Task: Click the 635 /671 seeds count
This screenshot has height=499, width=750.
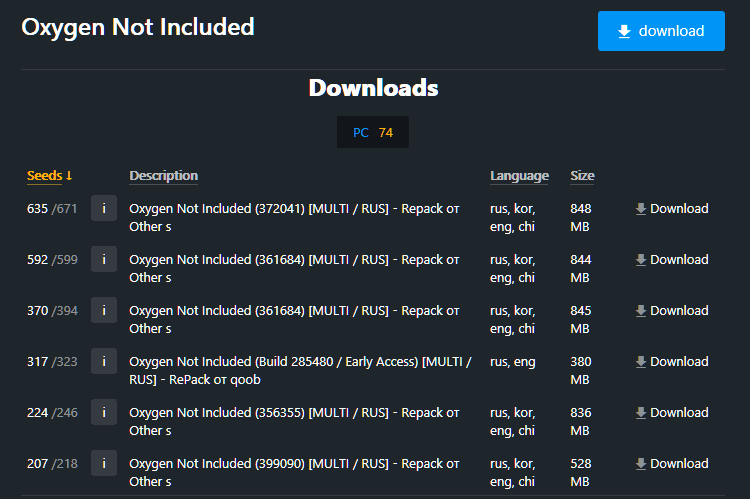Action: (52, 209)
